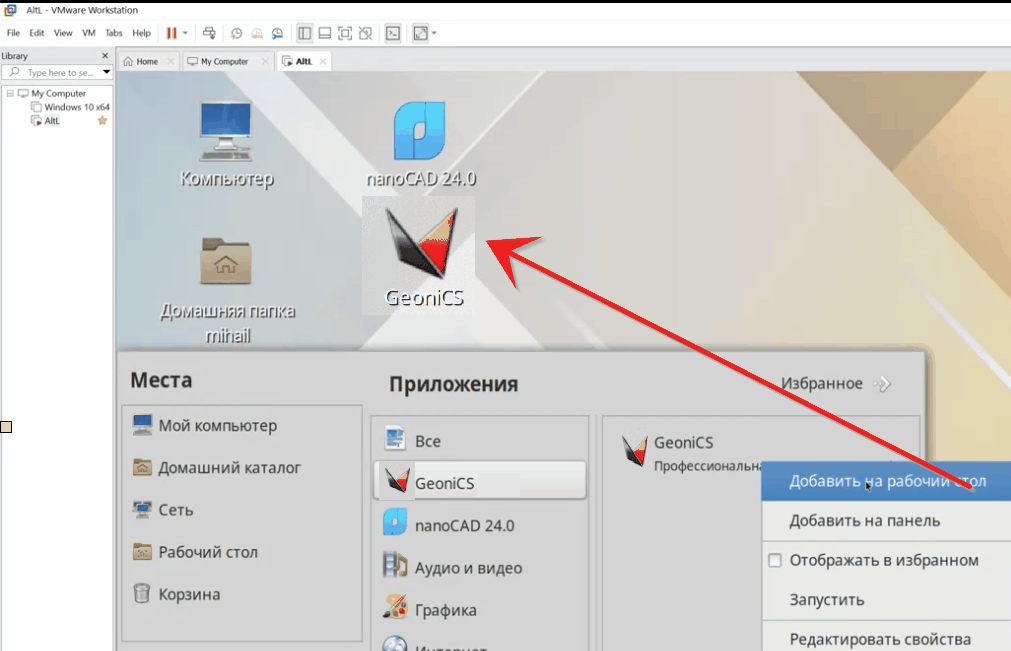The image size is (1011, 651).
Task: Click the Library search input field
Action: (x=58, y=72)
